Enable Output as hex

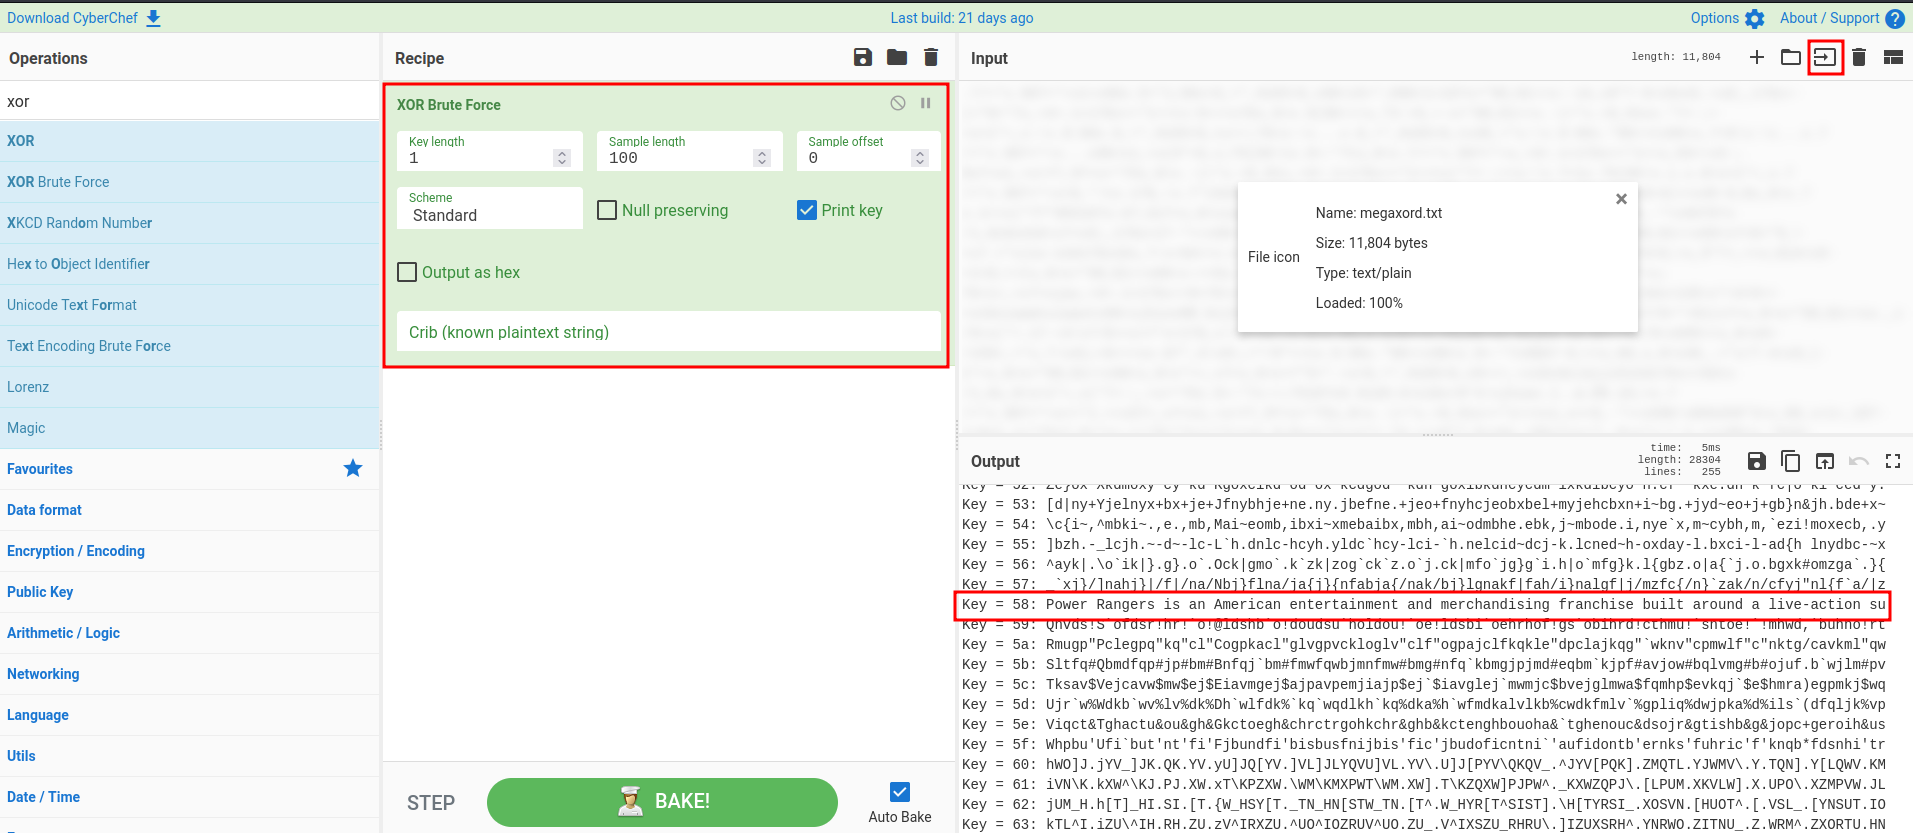point(407,272)
